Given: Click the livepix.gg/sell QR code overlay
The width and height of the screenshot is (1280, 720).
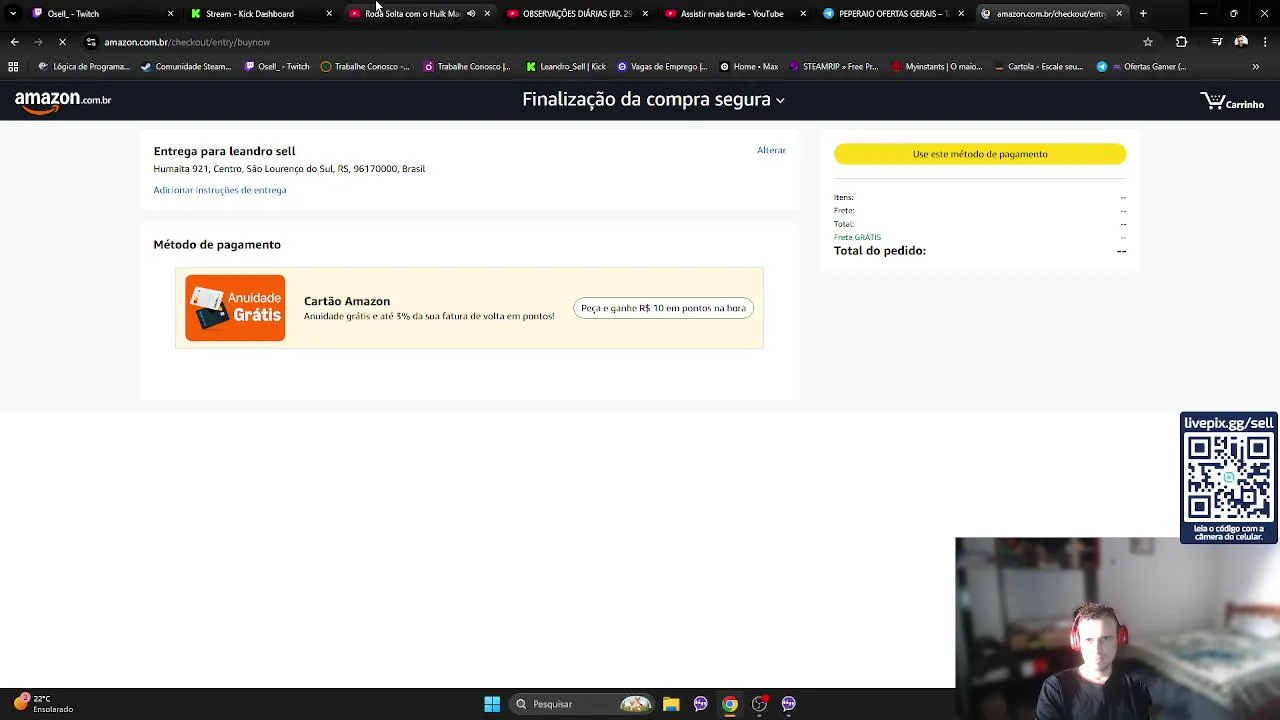Looking at the screenshot, I should 1228,478.
